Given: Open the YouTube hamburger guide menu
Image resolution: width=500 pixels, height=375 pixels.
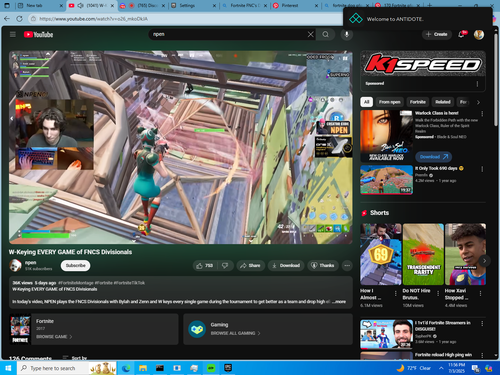Looking at the screenshot, I should pyautogui.click(x=13, y=34).
